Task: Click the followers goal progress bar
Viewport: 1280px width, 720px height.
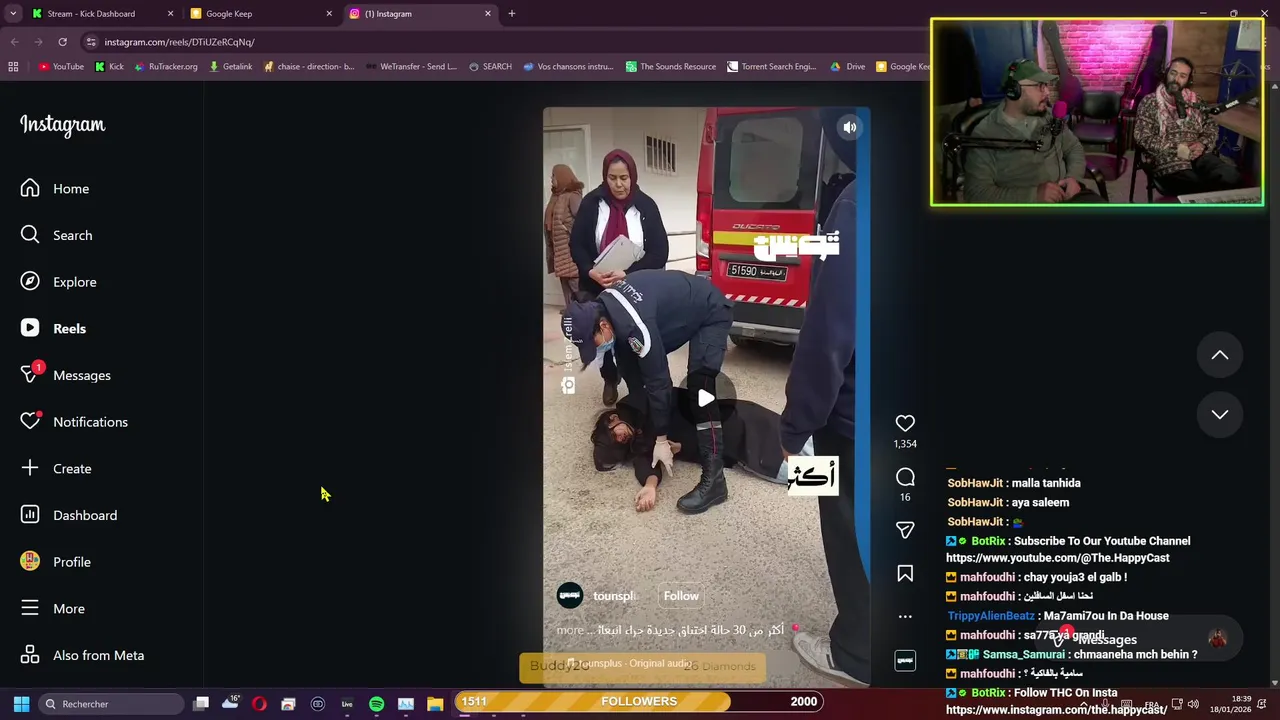Action: coord(639,701)
